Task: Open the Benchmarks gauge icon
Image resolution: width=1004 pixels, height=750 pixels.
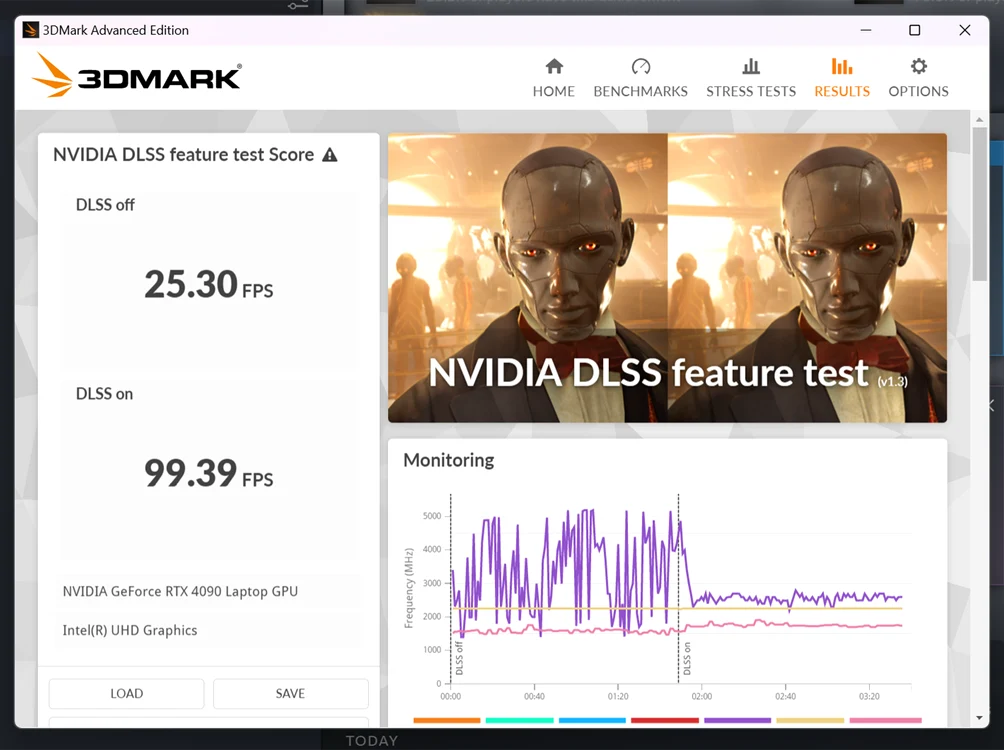Action: 640,66
